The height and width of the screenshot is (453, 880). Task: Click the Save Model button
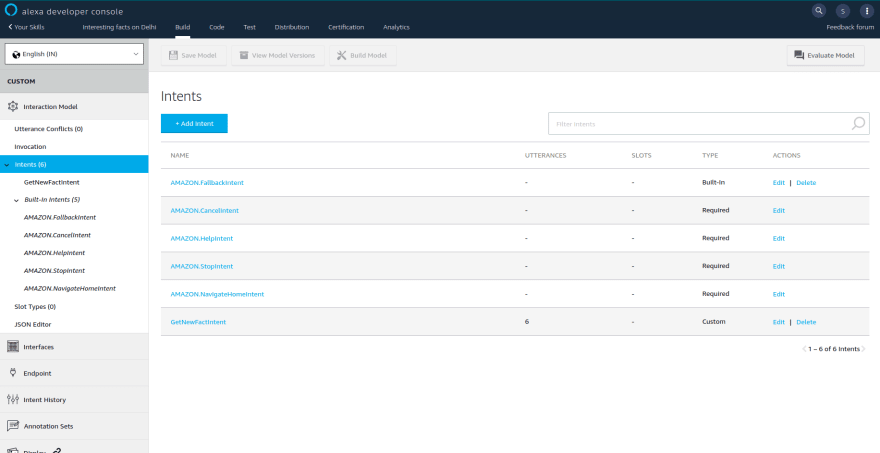(194, 56)
